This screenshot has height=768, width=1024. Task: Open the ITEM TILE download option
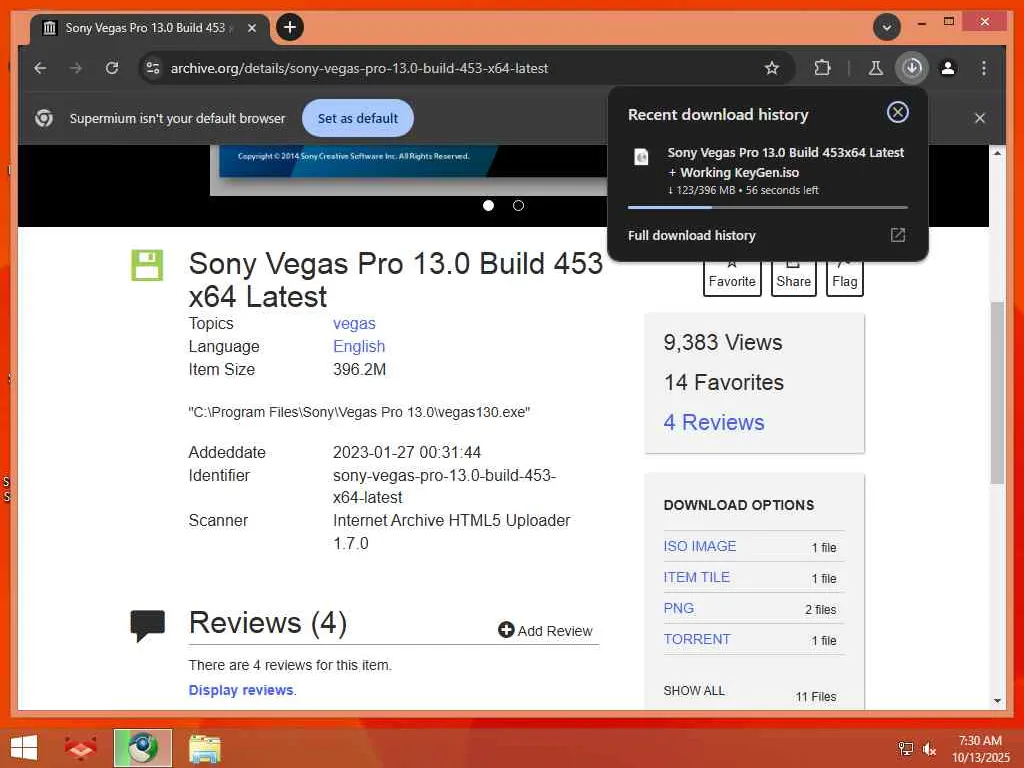point(696,577)
